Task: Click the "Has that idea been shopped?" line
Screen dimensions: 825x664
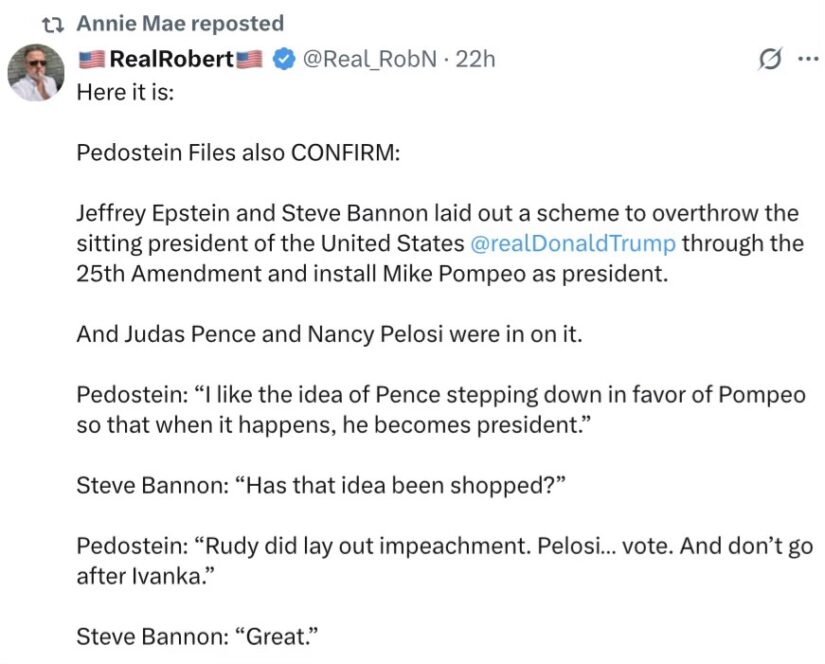Action: (321, 485)
